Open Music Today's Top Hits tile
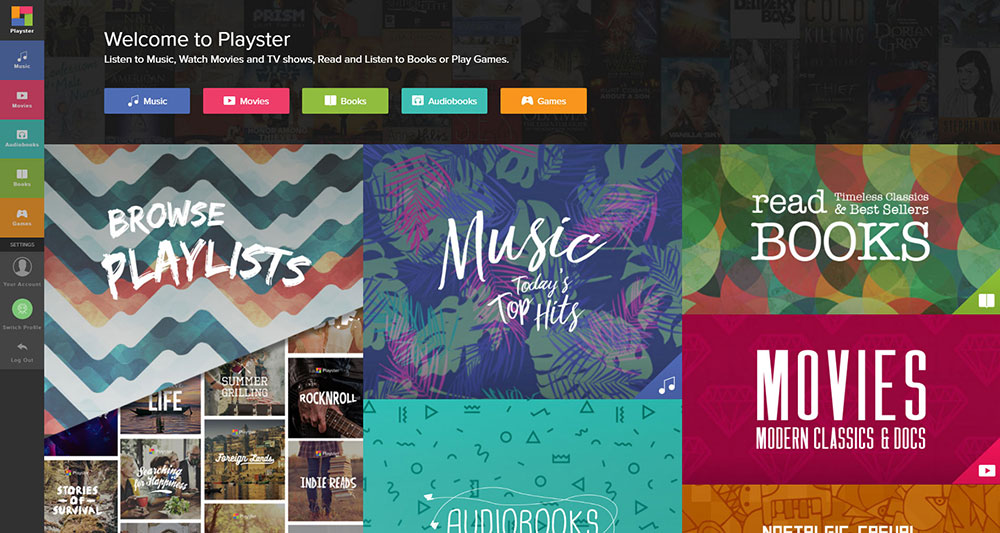 click(522, 272)
